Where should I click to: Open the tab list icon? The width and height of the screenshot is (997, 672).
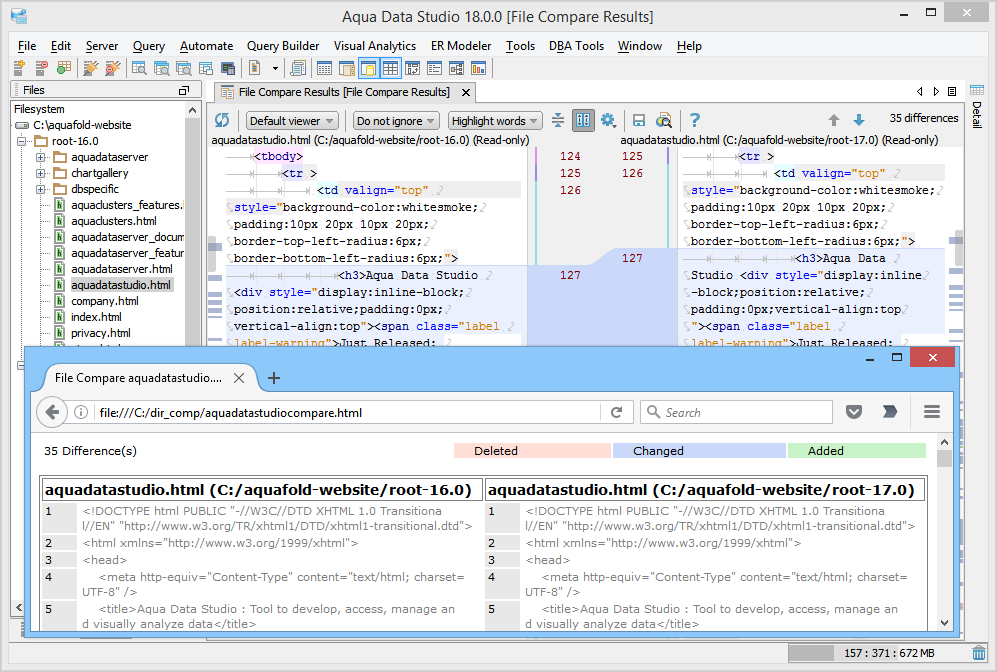coord(952,92)
